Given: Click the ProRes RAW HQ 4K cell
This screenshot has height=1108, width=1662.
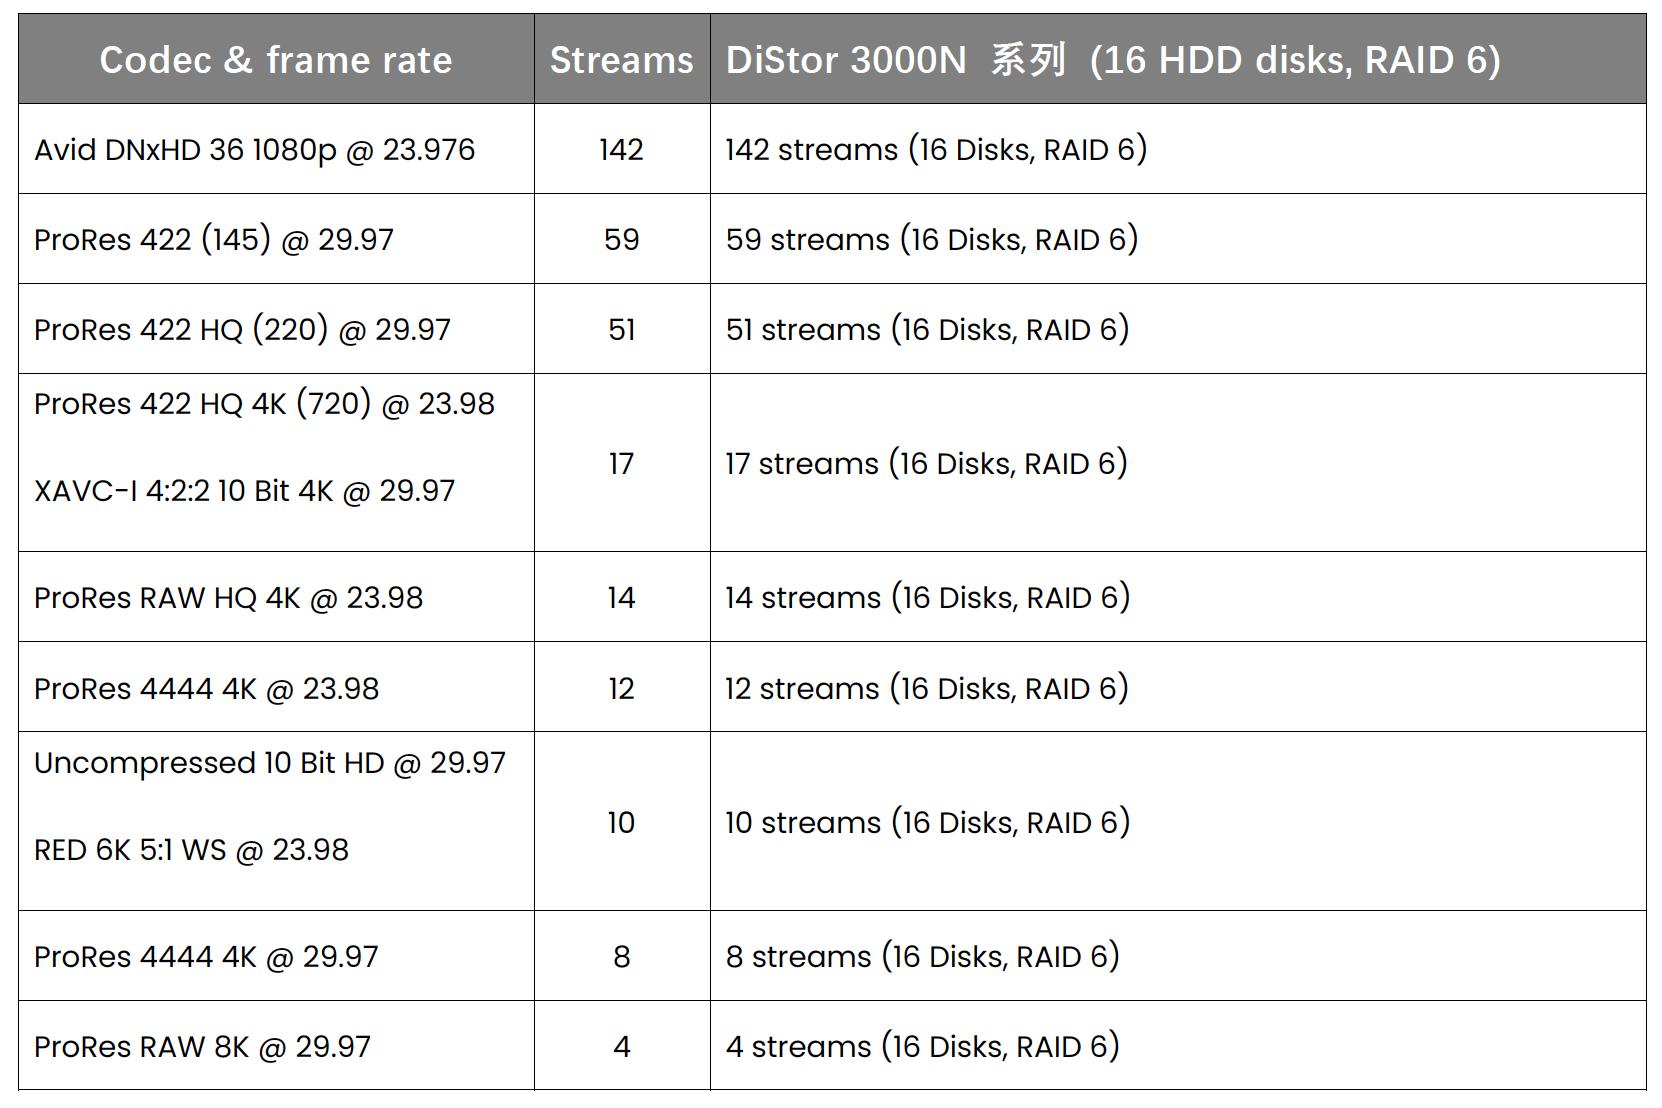Looking at the screenshot, I should tap(228, 598).
